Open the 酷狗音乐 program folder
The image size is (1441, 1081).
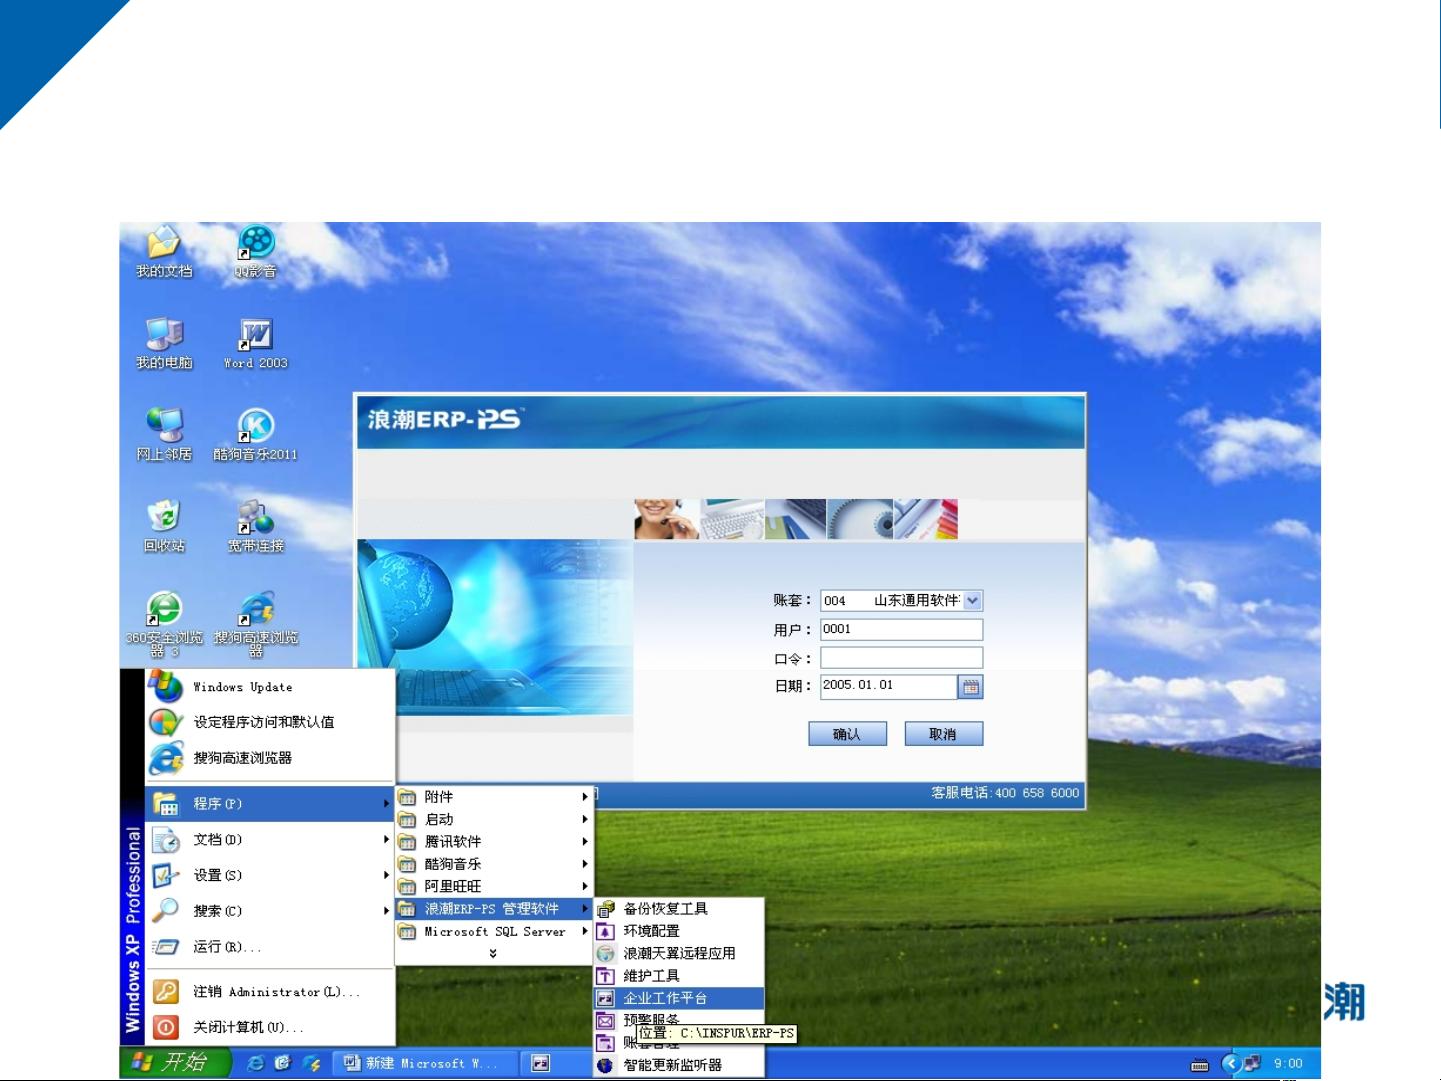494,864
